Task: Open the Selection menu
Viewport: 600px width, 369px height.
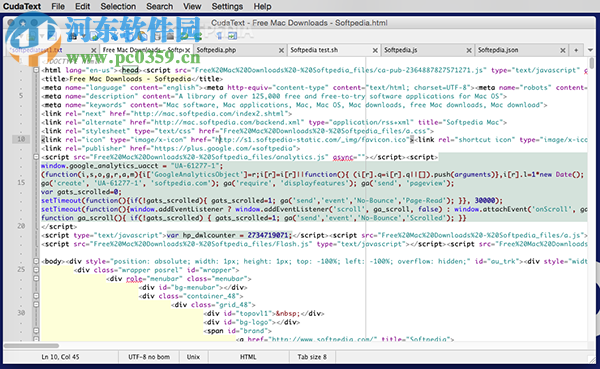Action: pos(118,6)
